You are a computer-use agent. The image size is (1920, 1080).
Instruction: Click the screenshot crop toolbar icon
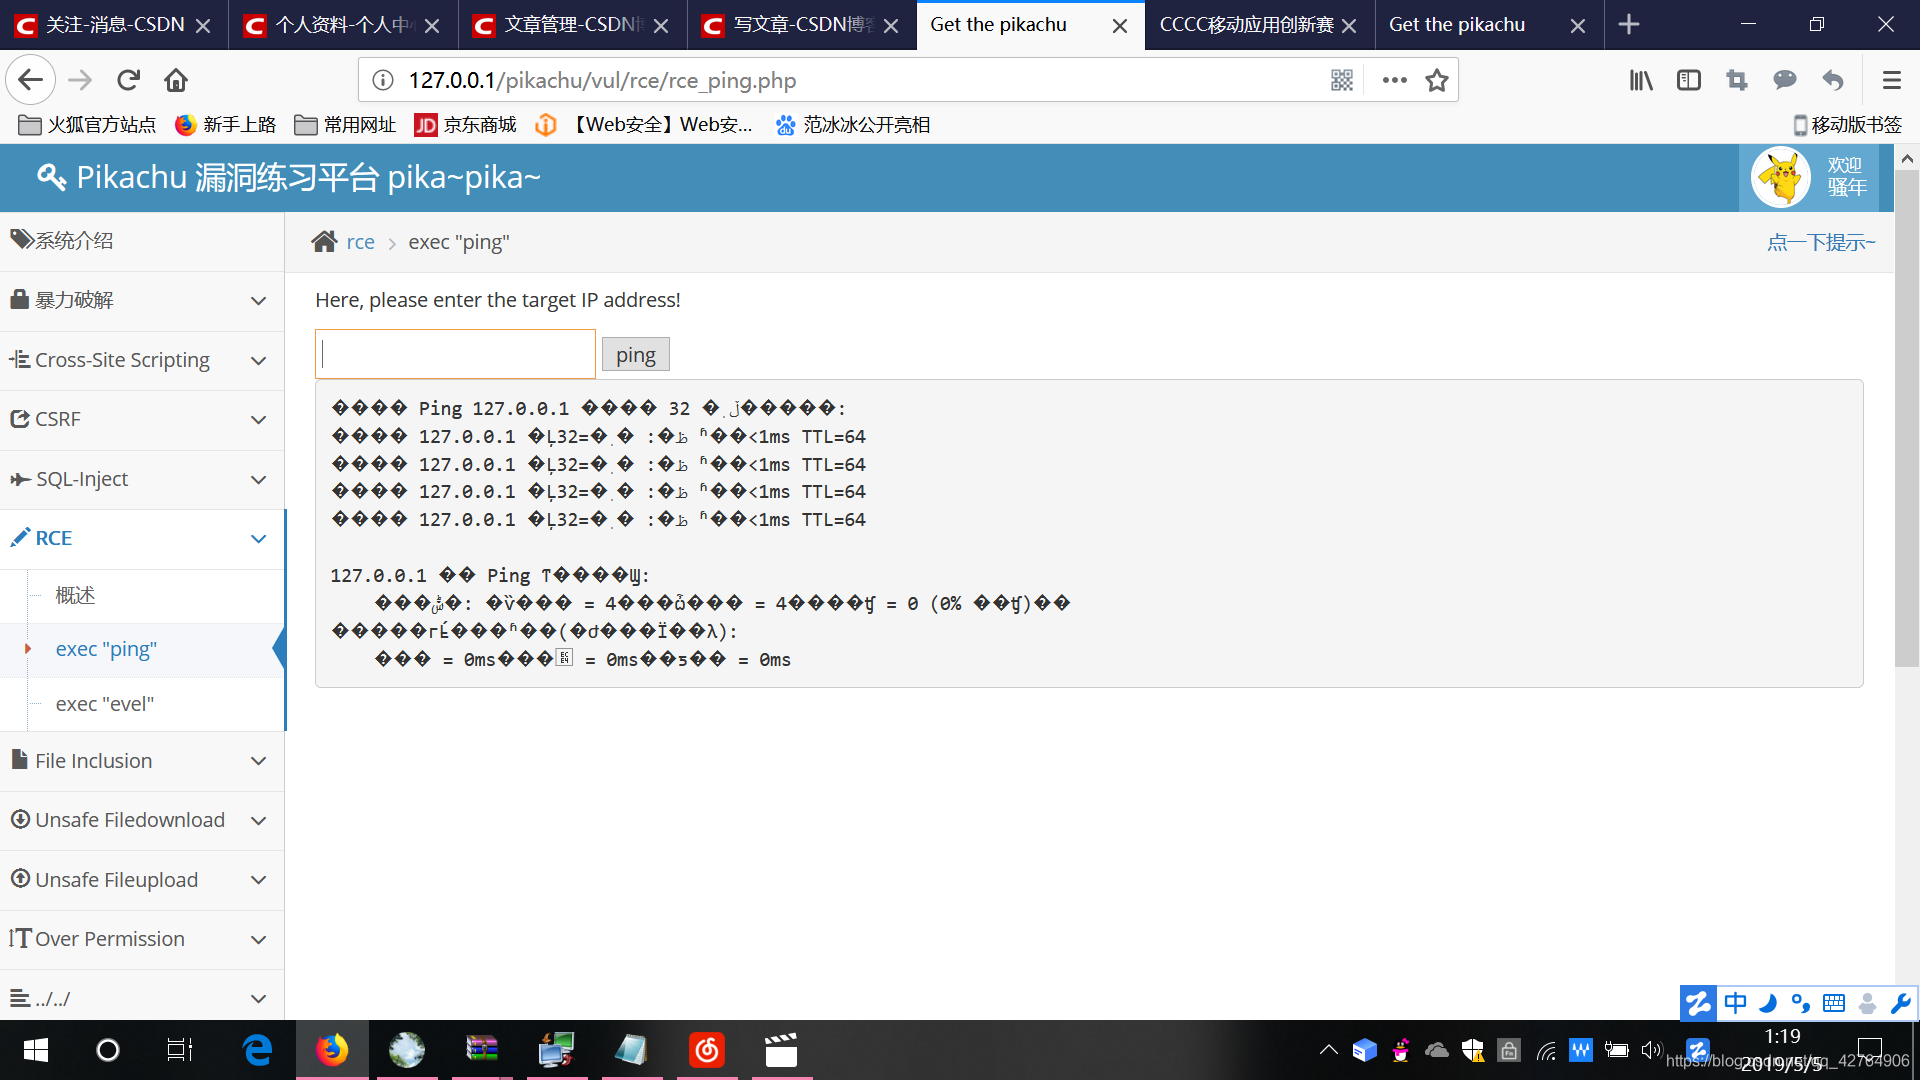coord(1737,80)
